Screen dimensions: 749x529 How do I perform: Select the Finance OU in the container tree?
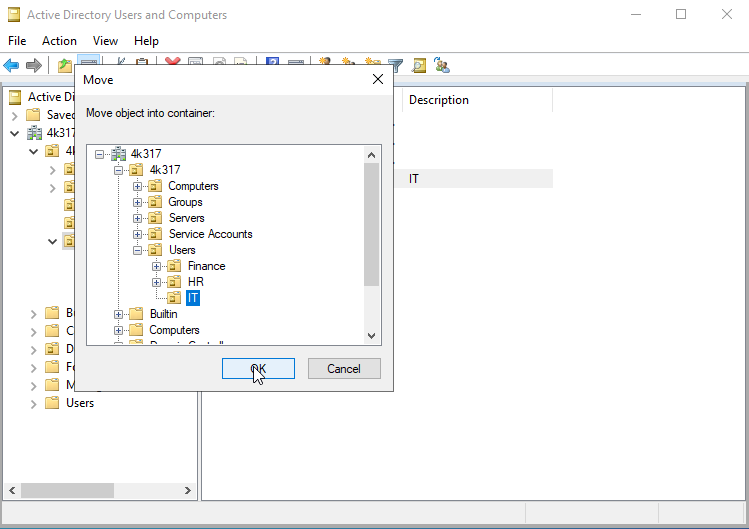click(206, 266)
